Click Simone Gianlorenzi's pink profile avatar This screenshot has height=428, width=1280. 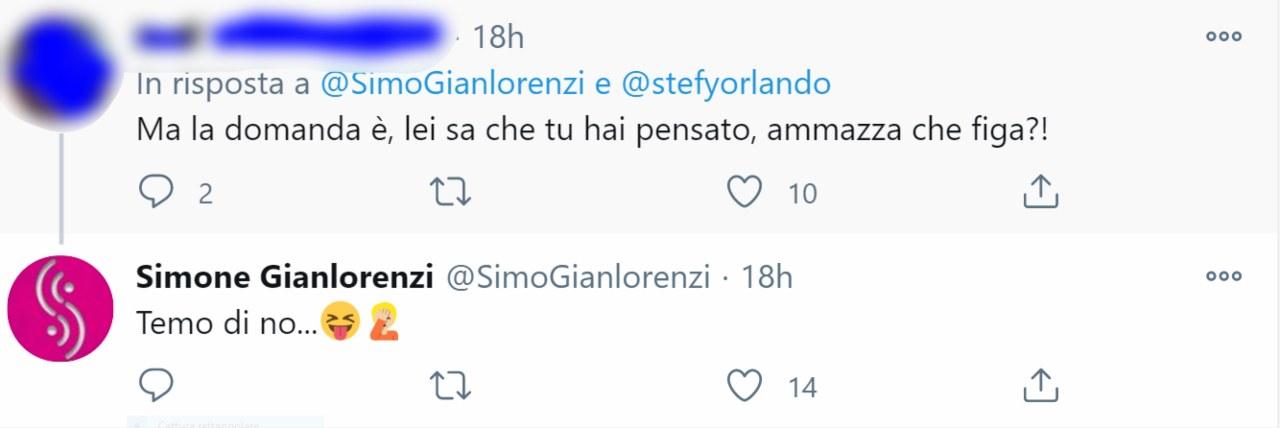coord(60,309)
